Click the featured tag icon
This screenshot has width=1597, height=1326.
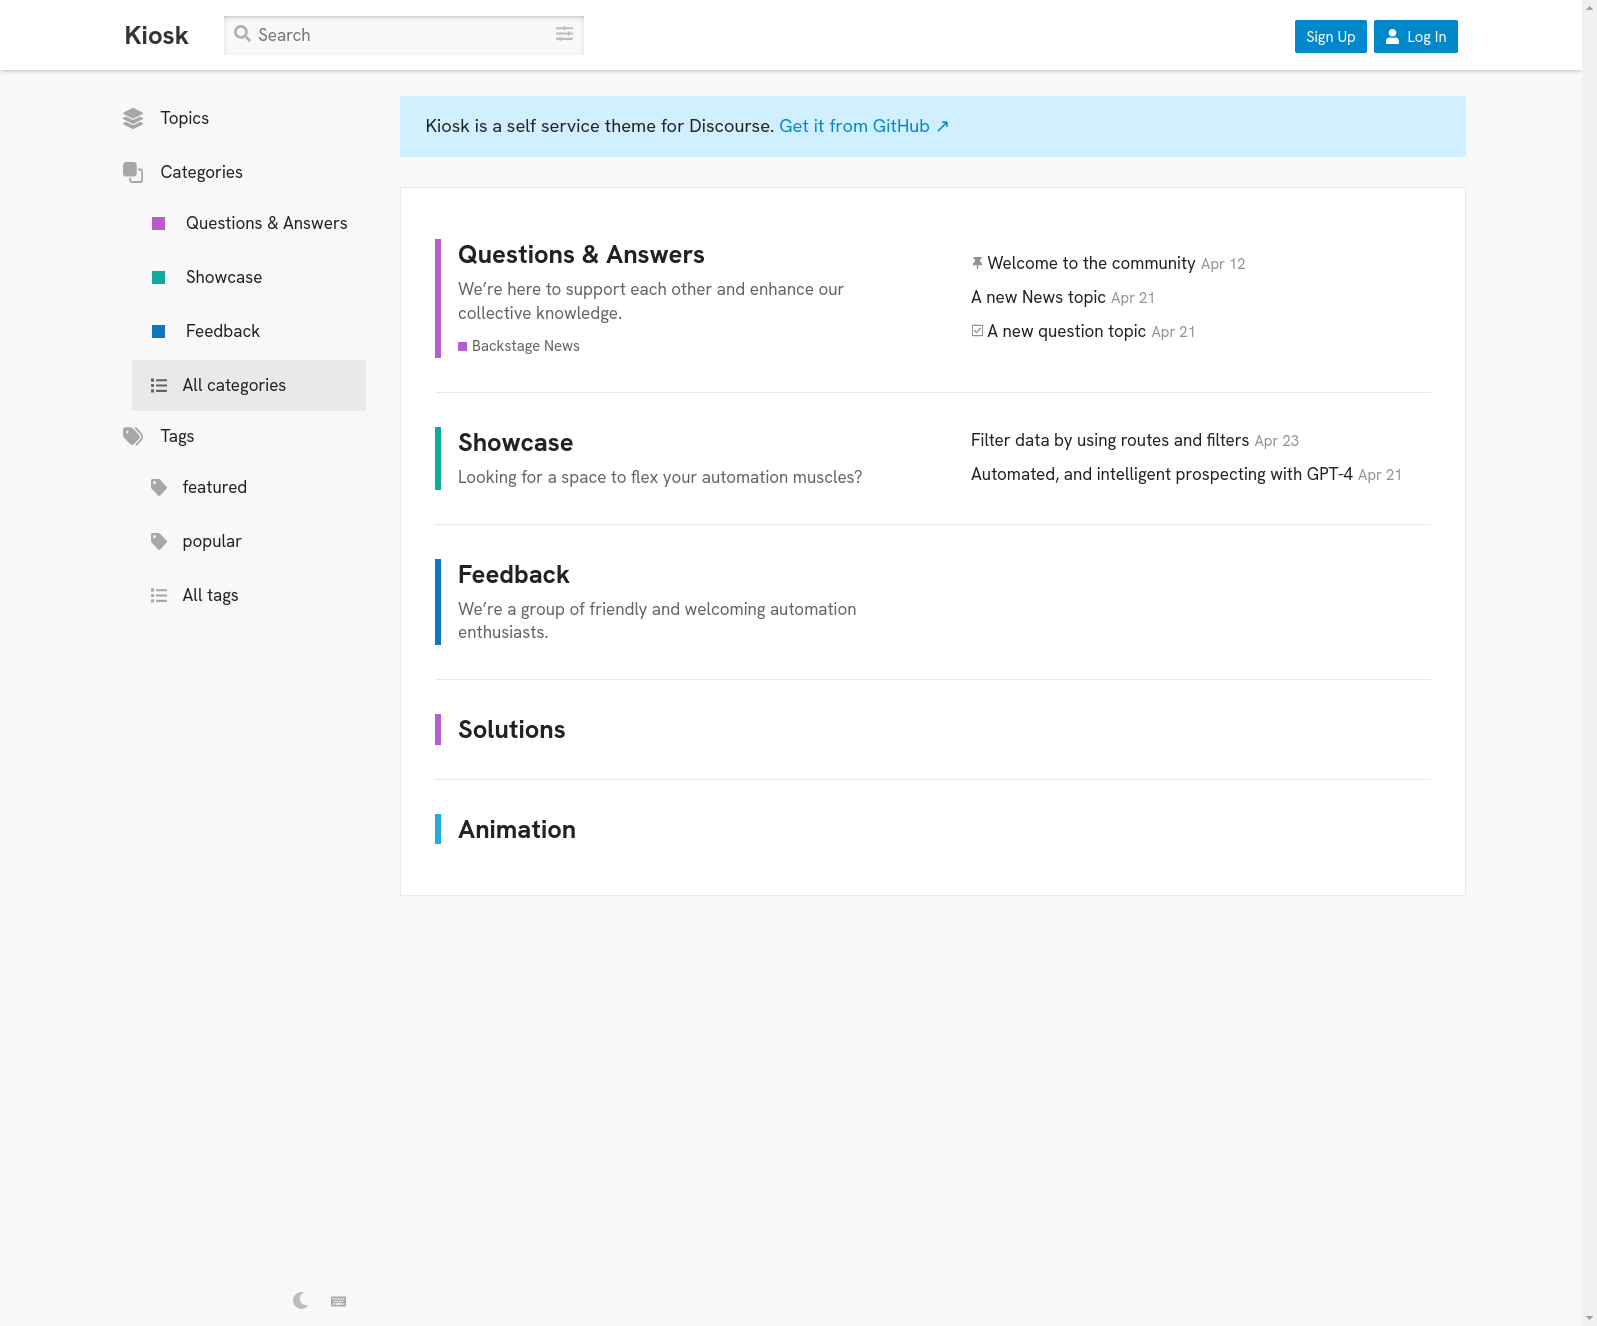[x=159, y=487]
